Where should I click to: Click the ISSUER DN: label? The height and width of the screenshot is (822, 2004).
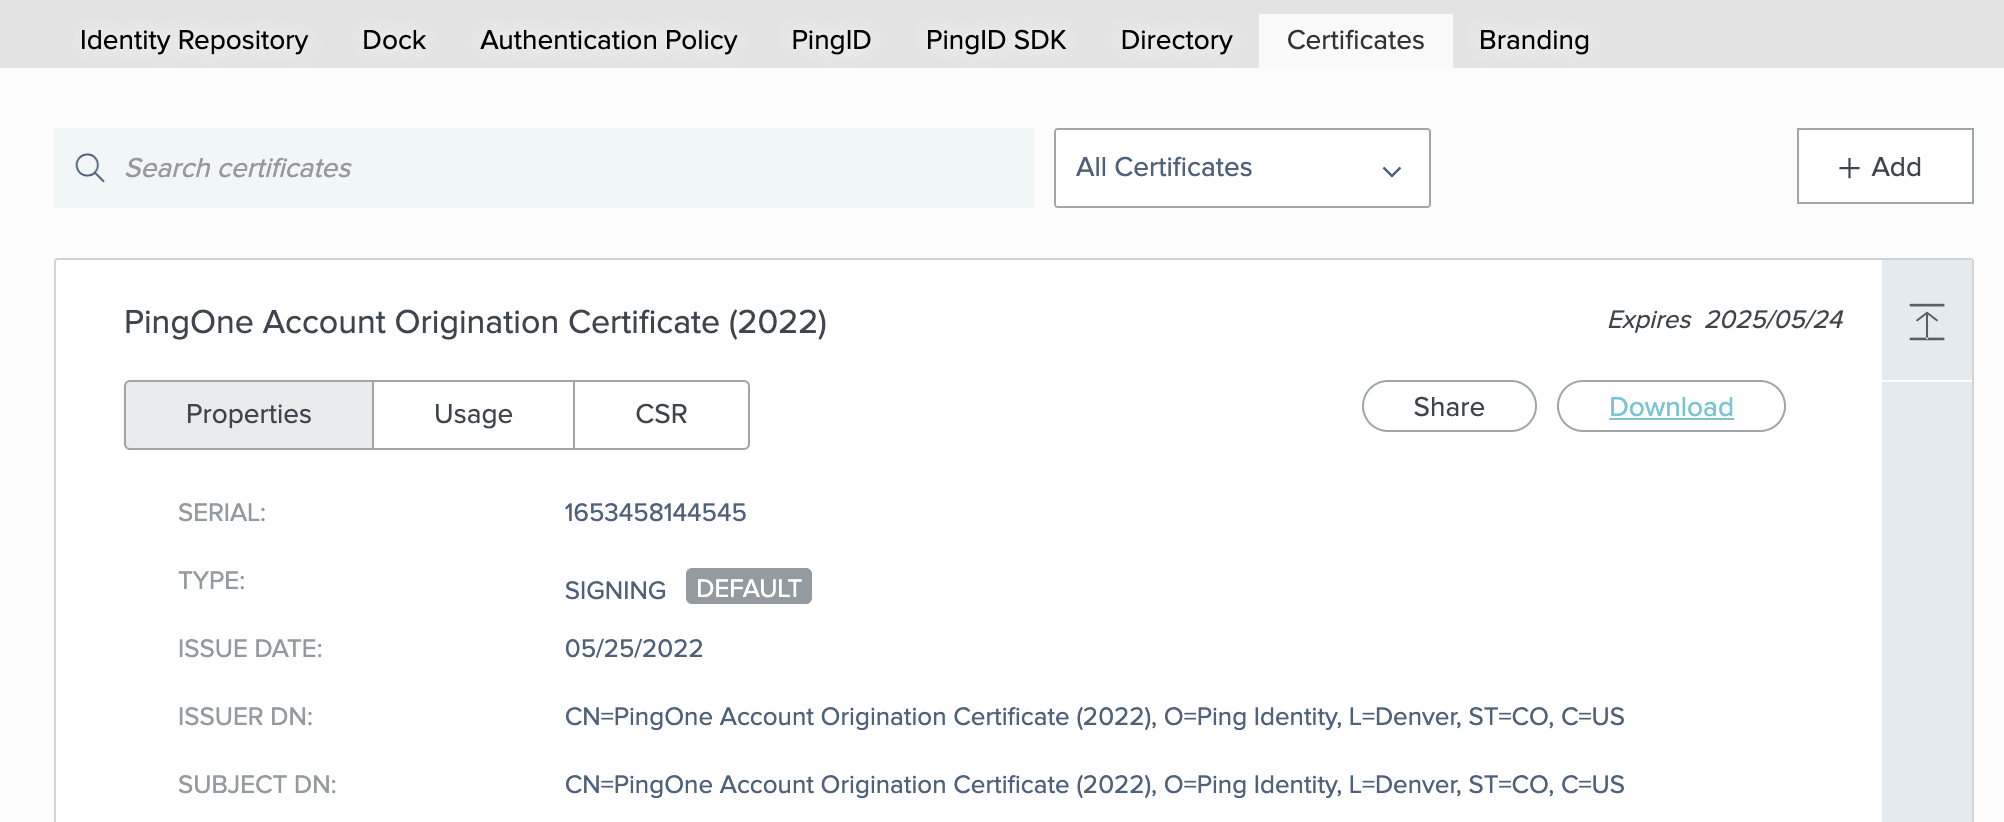245,716
